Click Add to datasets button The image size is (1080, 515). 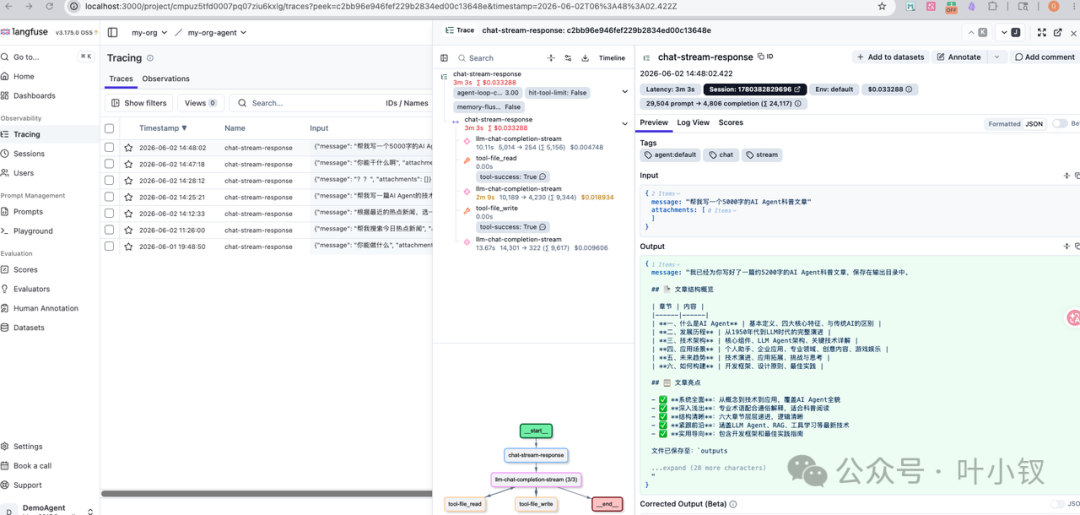891,57
